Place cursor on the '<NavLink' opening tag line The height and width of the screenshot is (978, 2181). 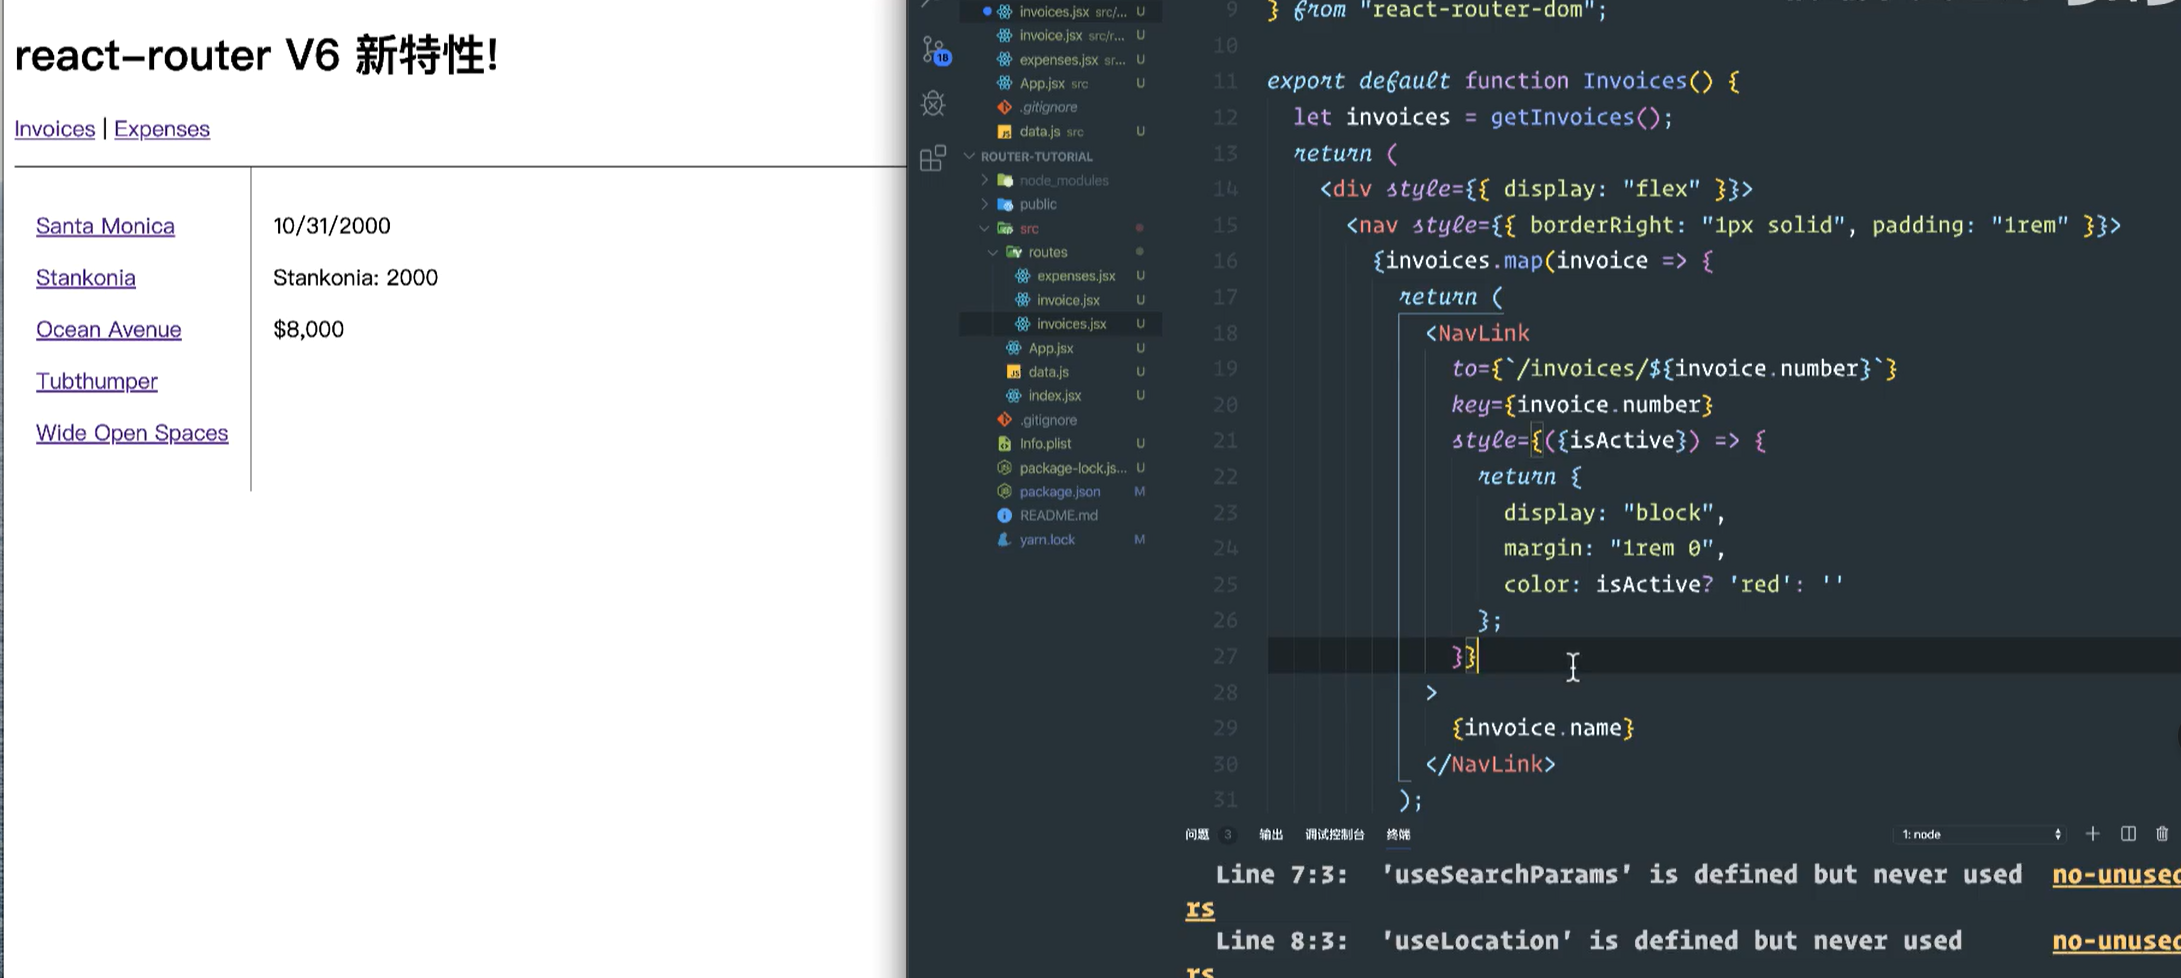1478,333
